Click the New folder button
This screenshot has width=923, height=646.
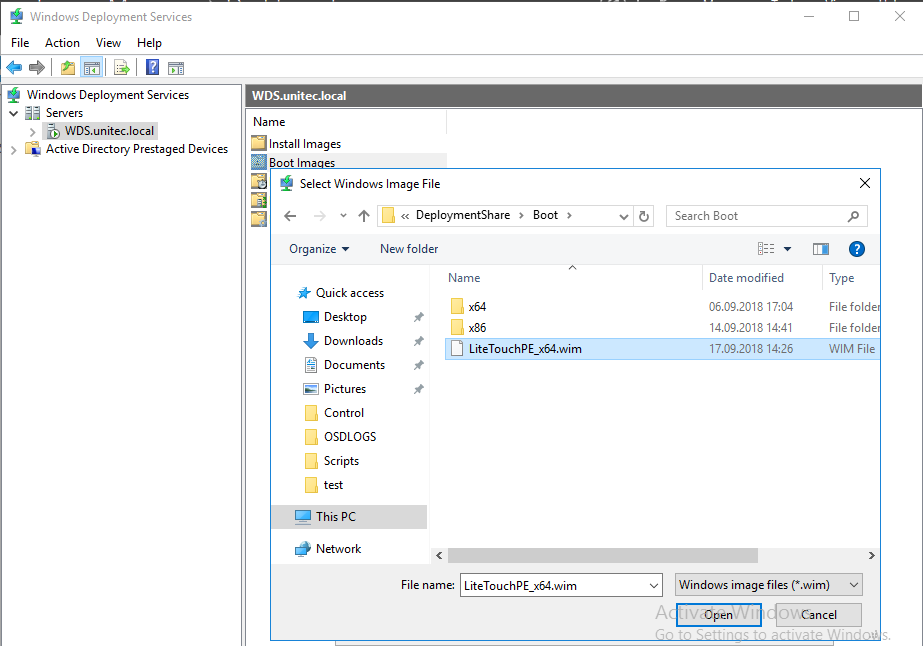coord(409,249)
